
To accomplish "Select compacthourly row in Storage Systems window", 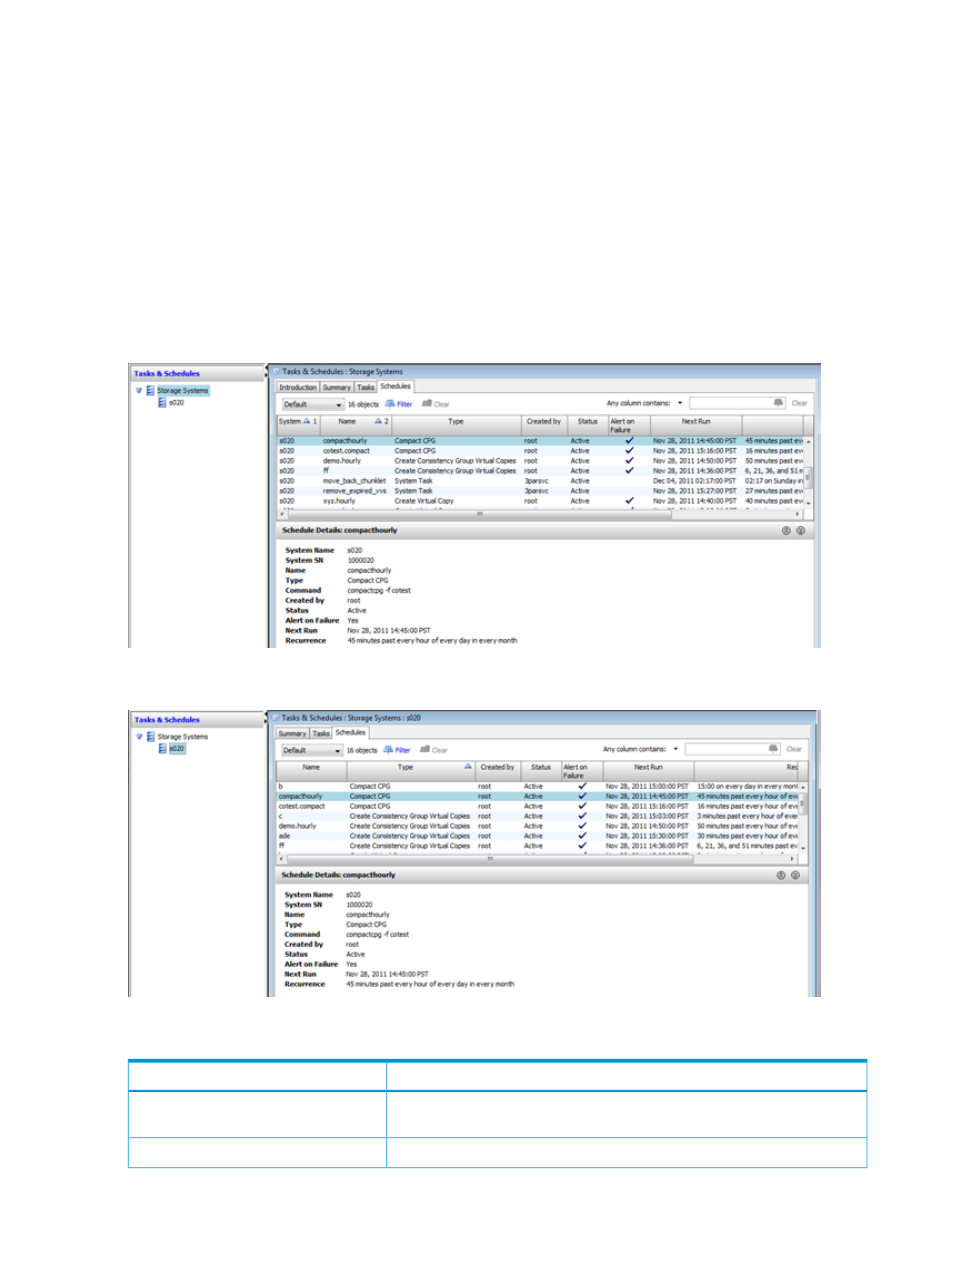I will 540,441.
